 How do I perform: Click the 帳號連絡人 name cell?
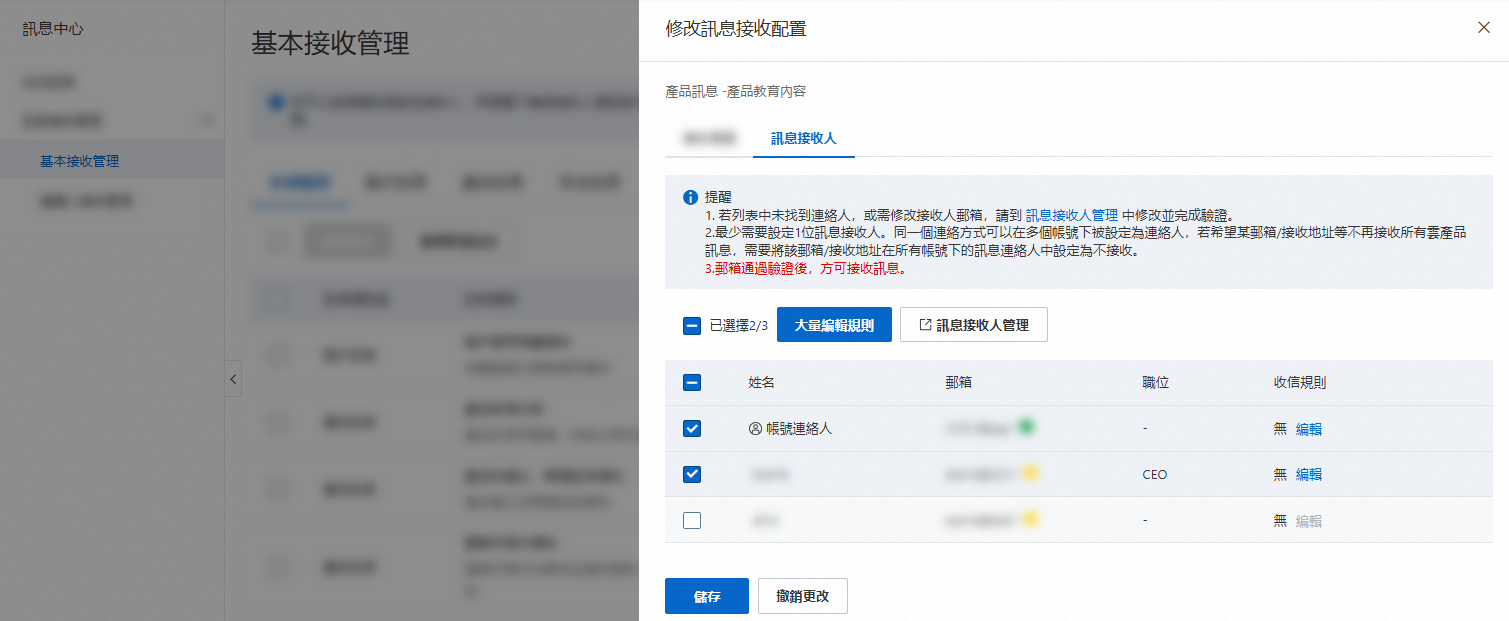pos(799,428)
